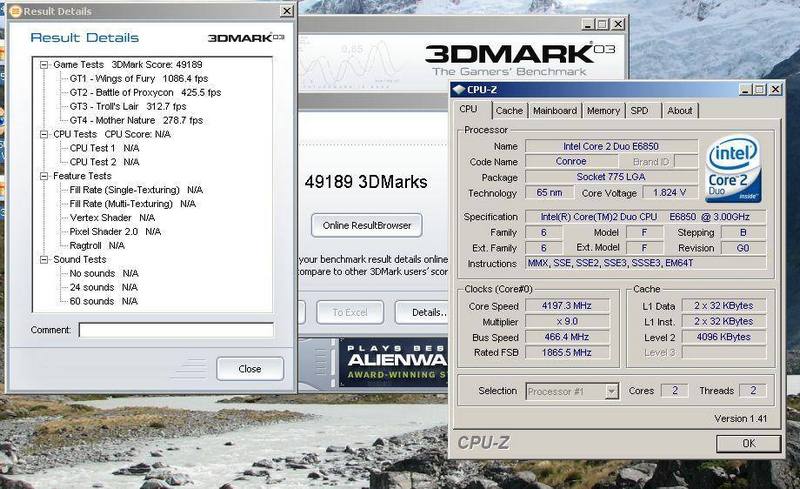Select CPU Test 1 row
Screen dimensions: 800x489
click(105, 148)
